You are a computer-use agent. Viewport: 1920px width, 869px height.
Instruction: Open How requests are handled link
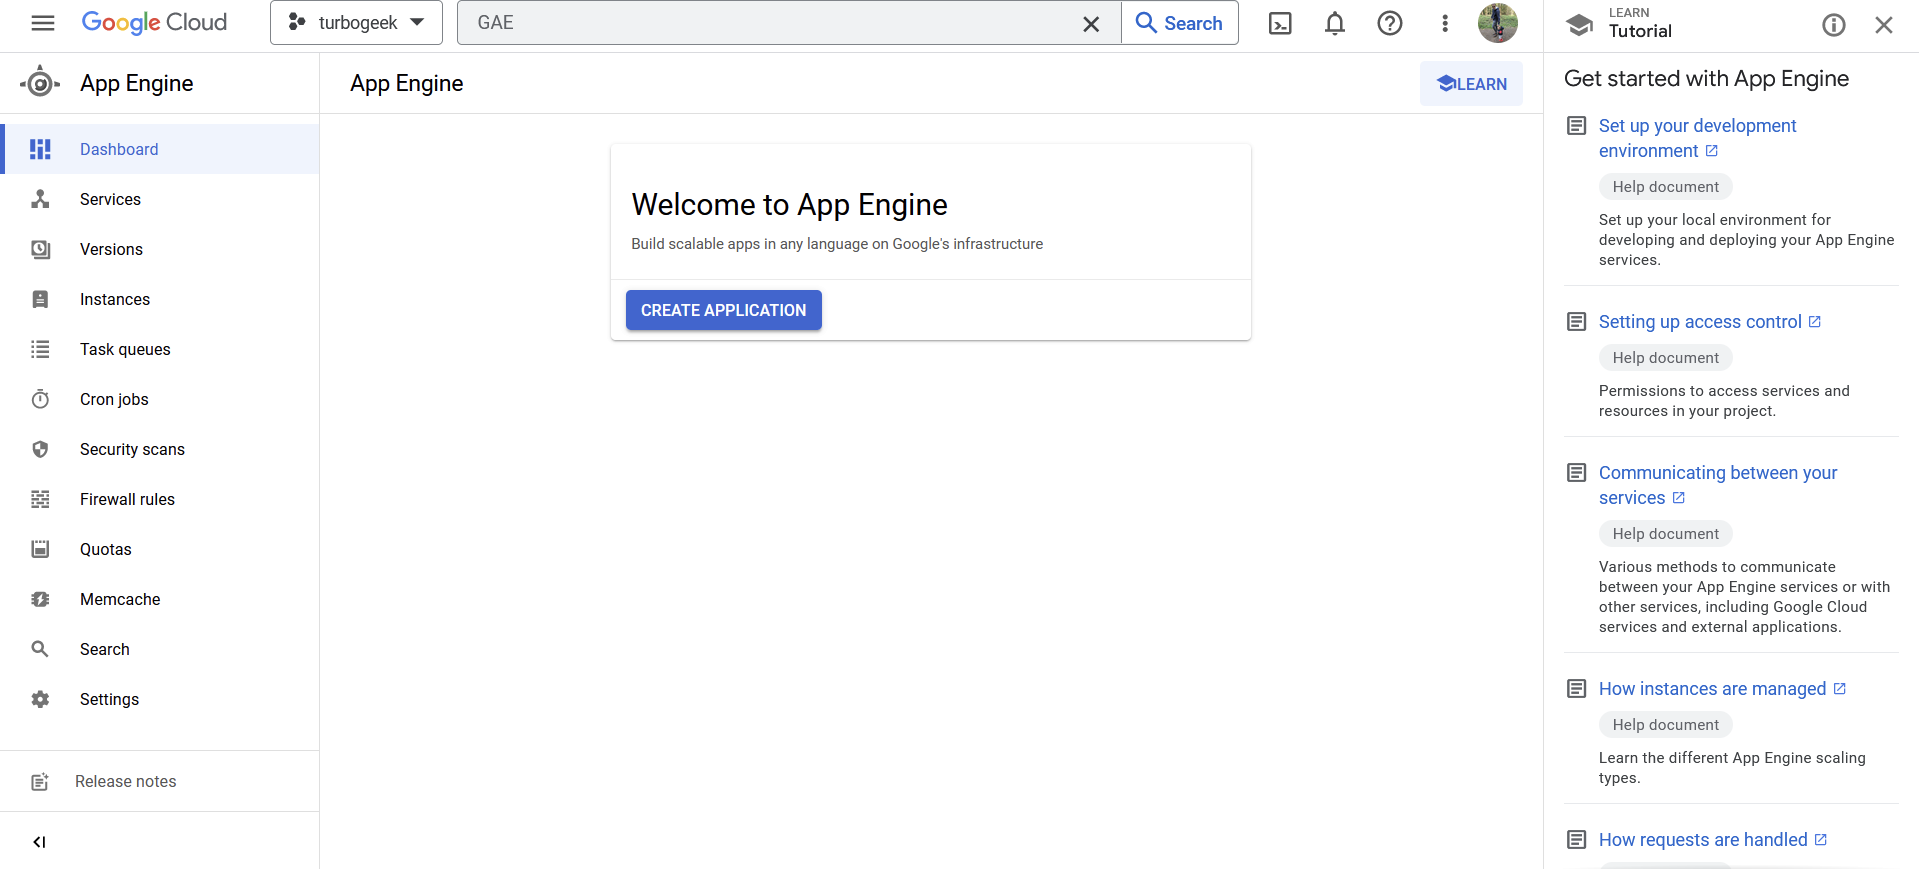[x=1713, y=840]
